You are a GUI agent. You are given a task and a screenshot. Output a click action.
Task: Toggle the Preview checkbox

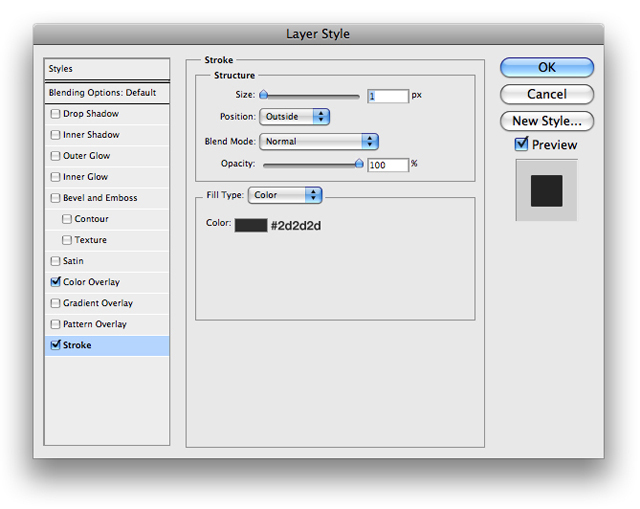click(x=521, y=144)
